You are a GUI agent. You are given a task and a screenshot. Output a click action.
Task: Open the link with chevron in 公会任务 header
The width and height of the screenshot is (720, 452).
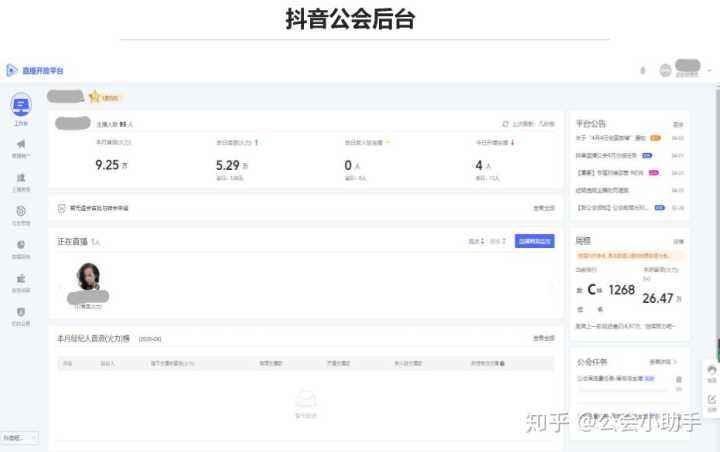(x=663, y=362)
